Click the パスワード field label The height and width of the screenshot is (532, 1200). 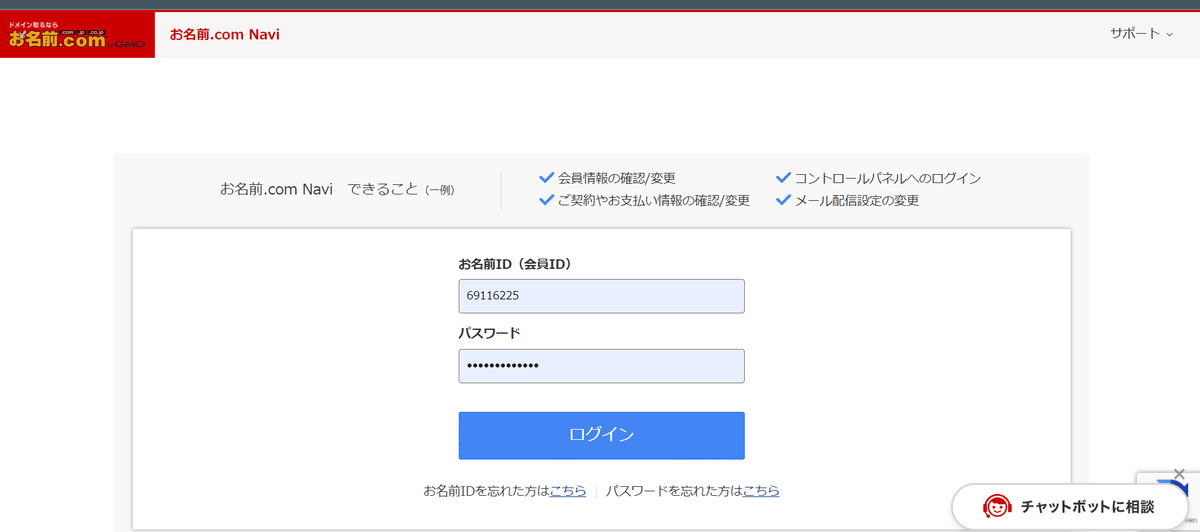[489, 333]
